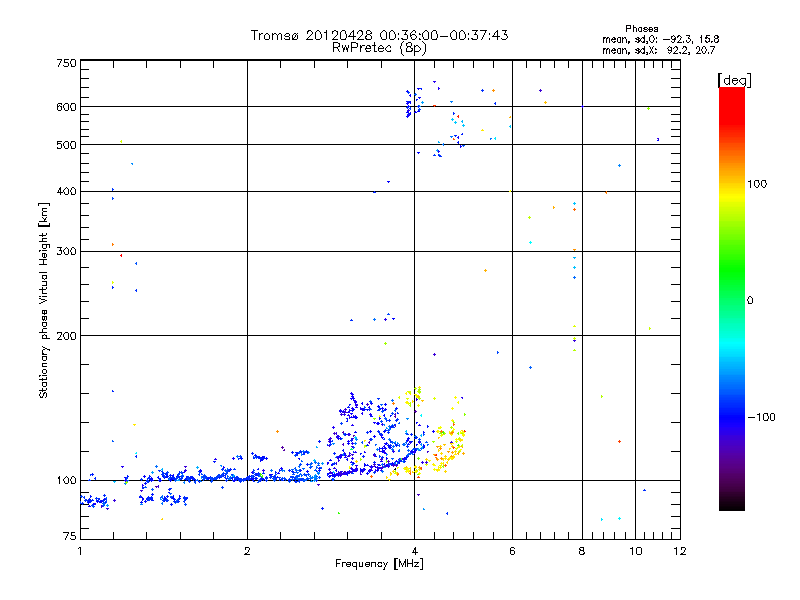Click the 'Frequency [MHz]' x-axis label

point(379,564)
